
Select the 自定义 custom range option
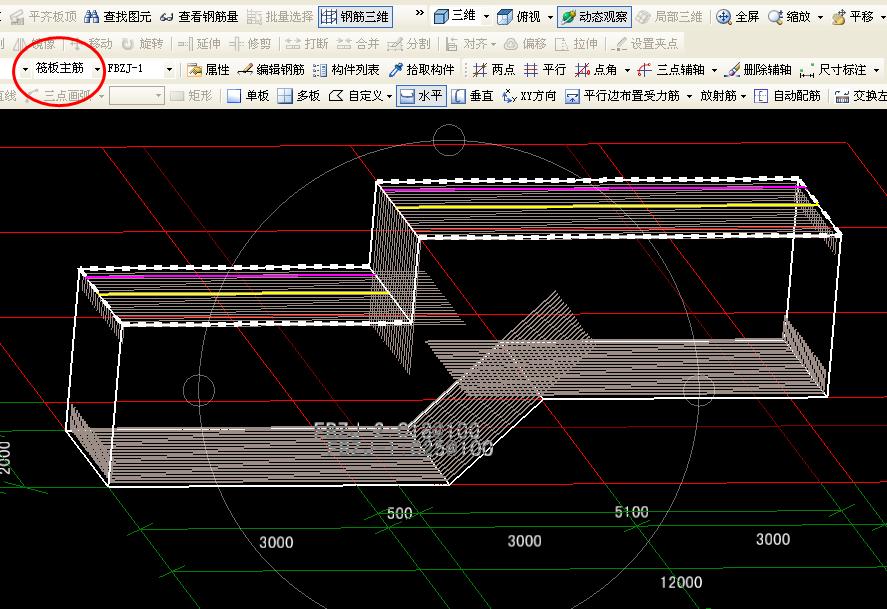tap(356, 96)
